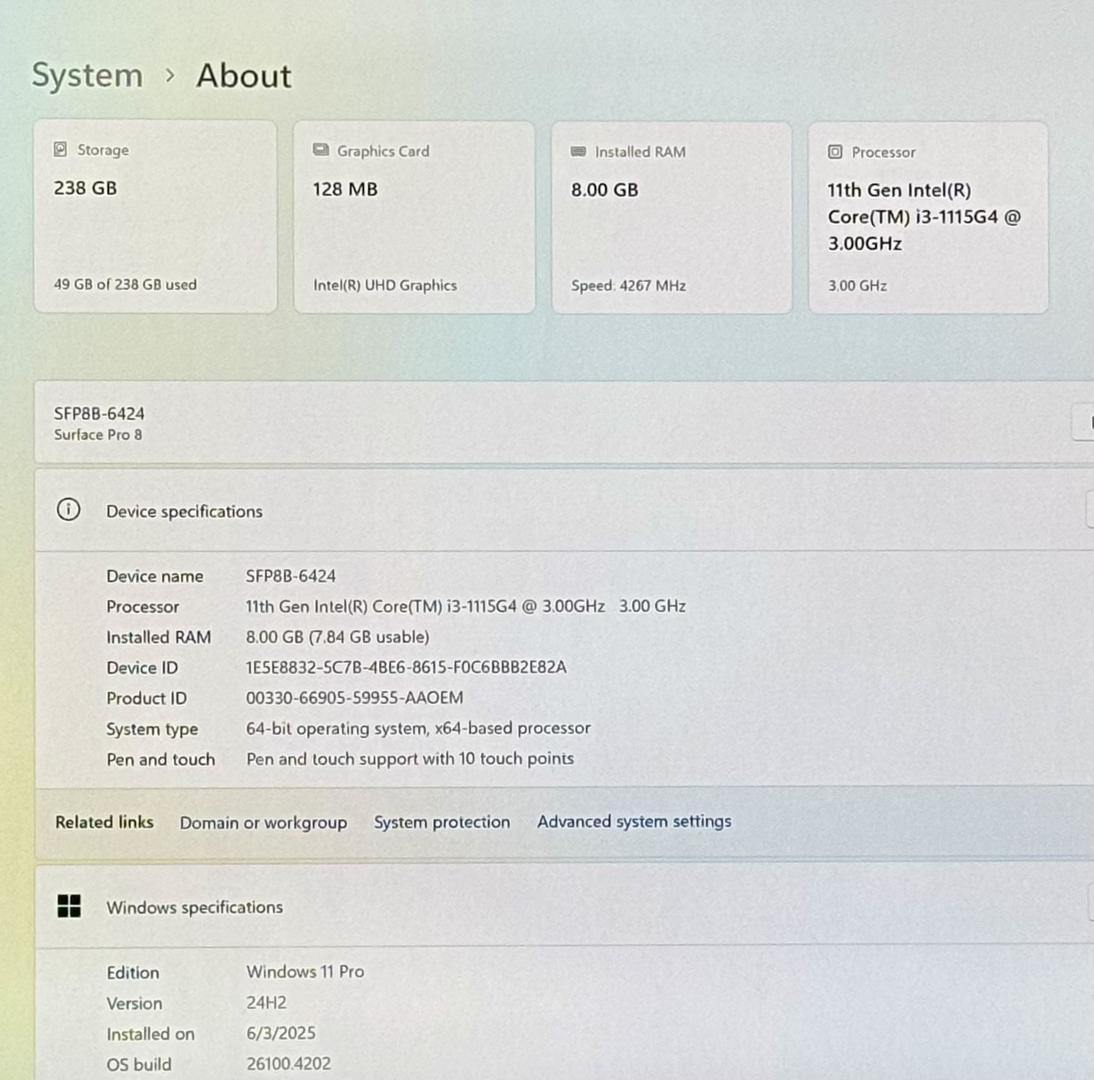Click the Storage label in the top card

coord(103,150)
